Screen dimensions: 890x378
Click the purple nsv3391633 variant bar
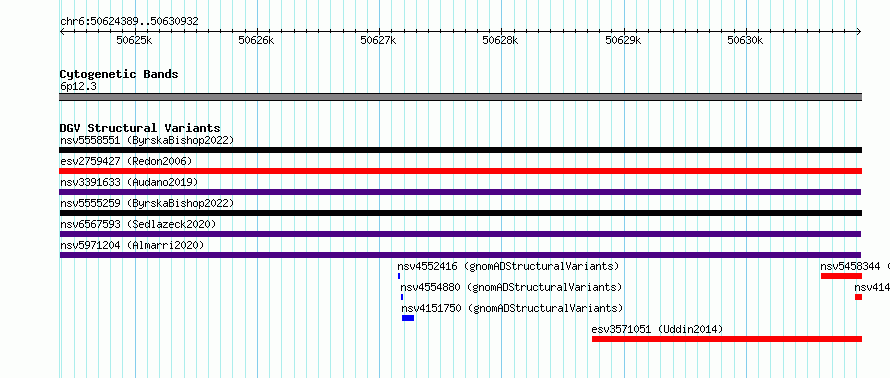(460, 192)
